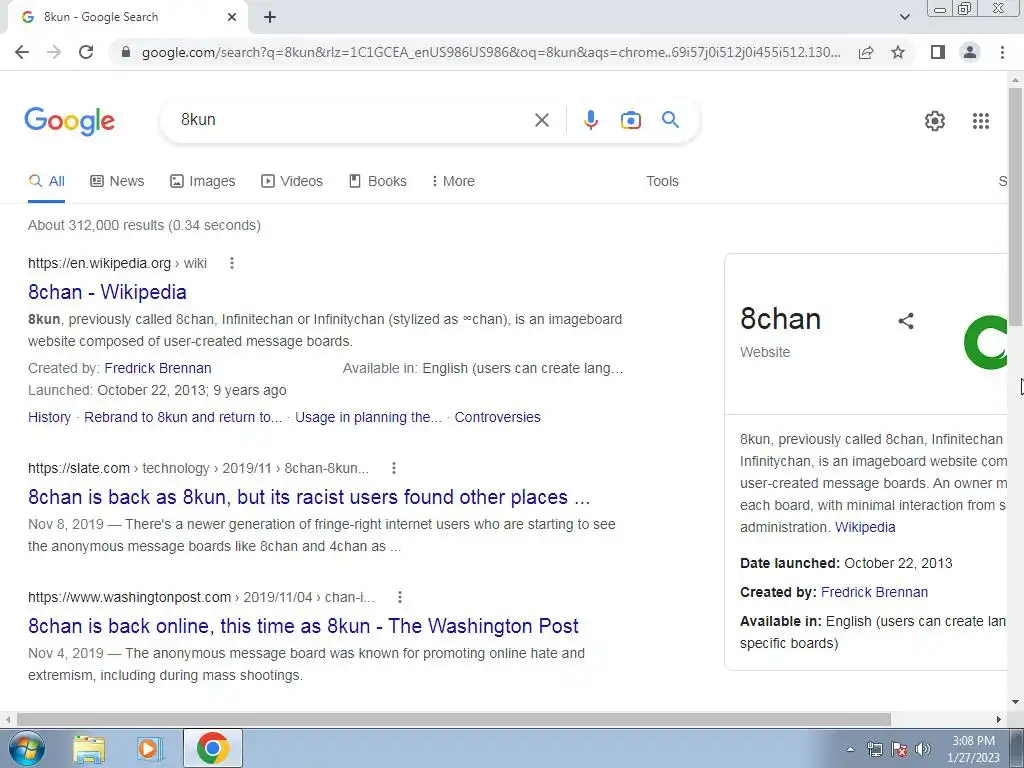Open the Washington Post 8kun article
1024x768 pixels.
click(303, 626)
